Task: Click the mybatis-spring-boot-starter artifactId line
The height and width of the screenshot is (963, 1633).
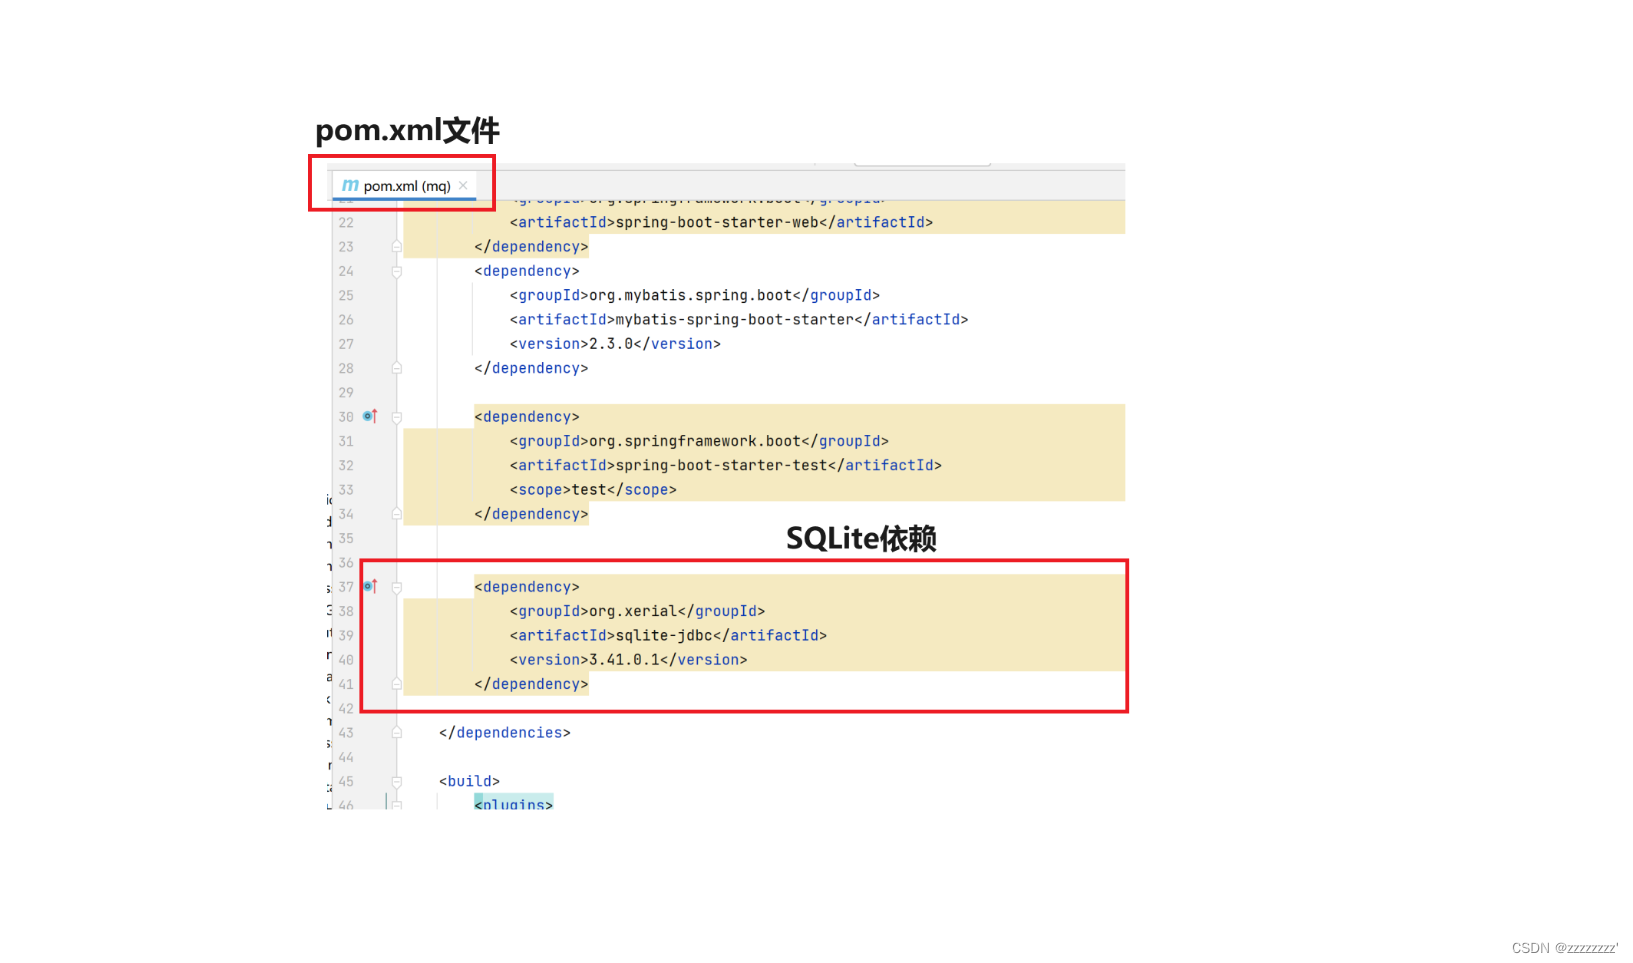Action: [739, 319]
